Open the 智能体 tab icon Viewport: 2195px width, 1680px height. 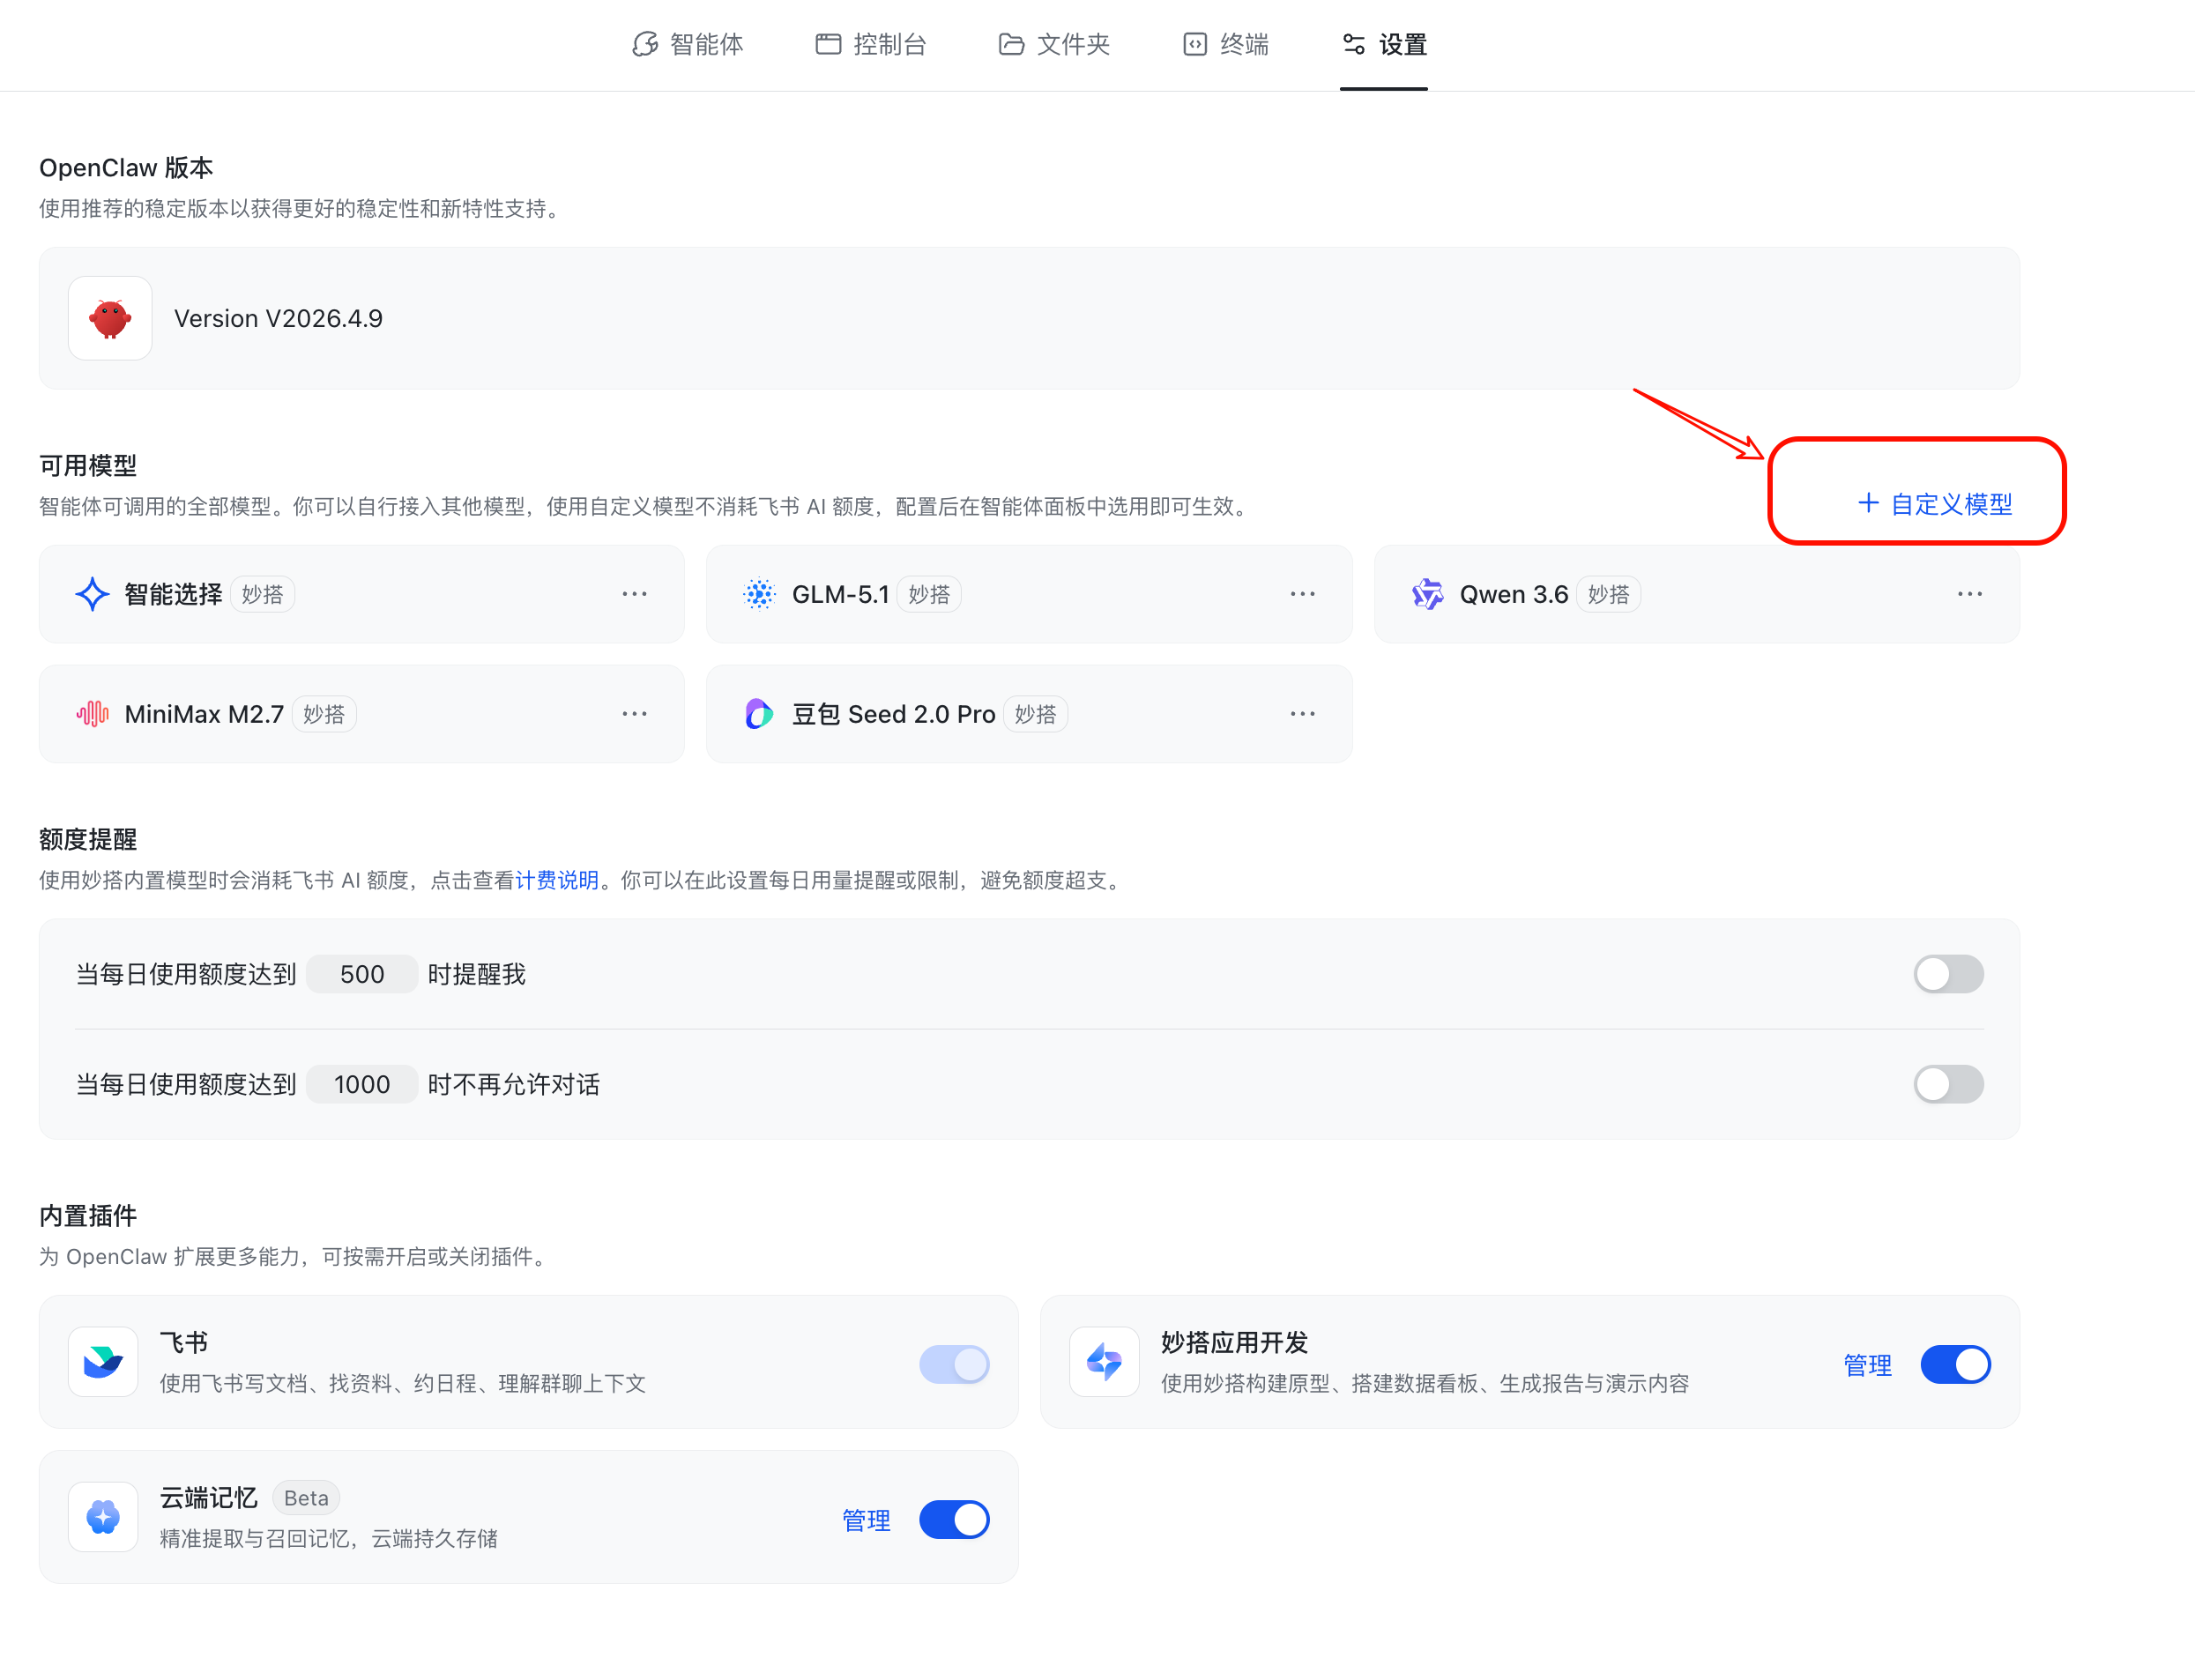click(646, 44)
